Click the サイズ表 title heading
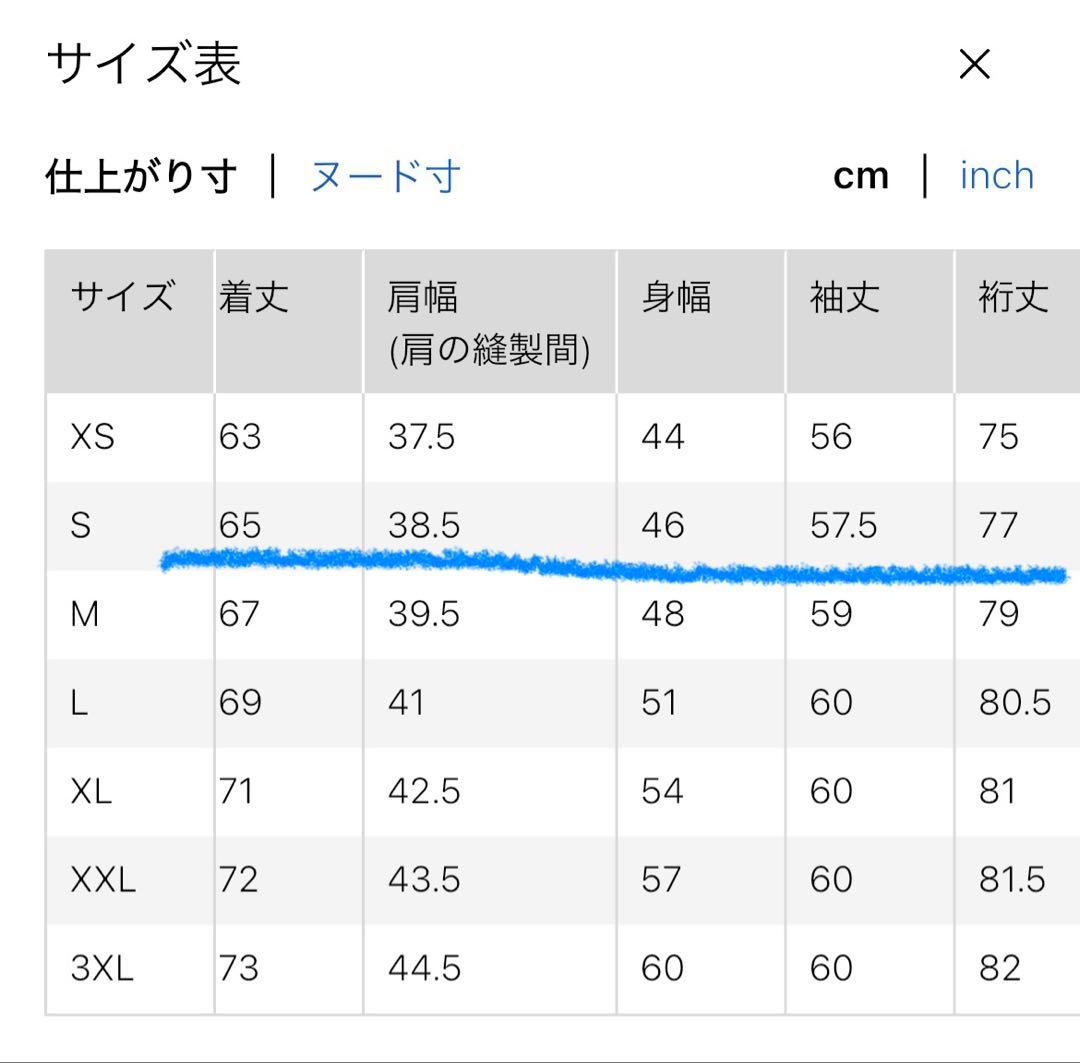 click(144, 63)
